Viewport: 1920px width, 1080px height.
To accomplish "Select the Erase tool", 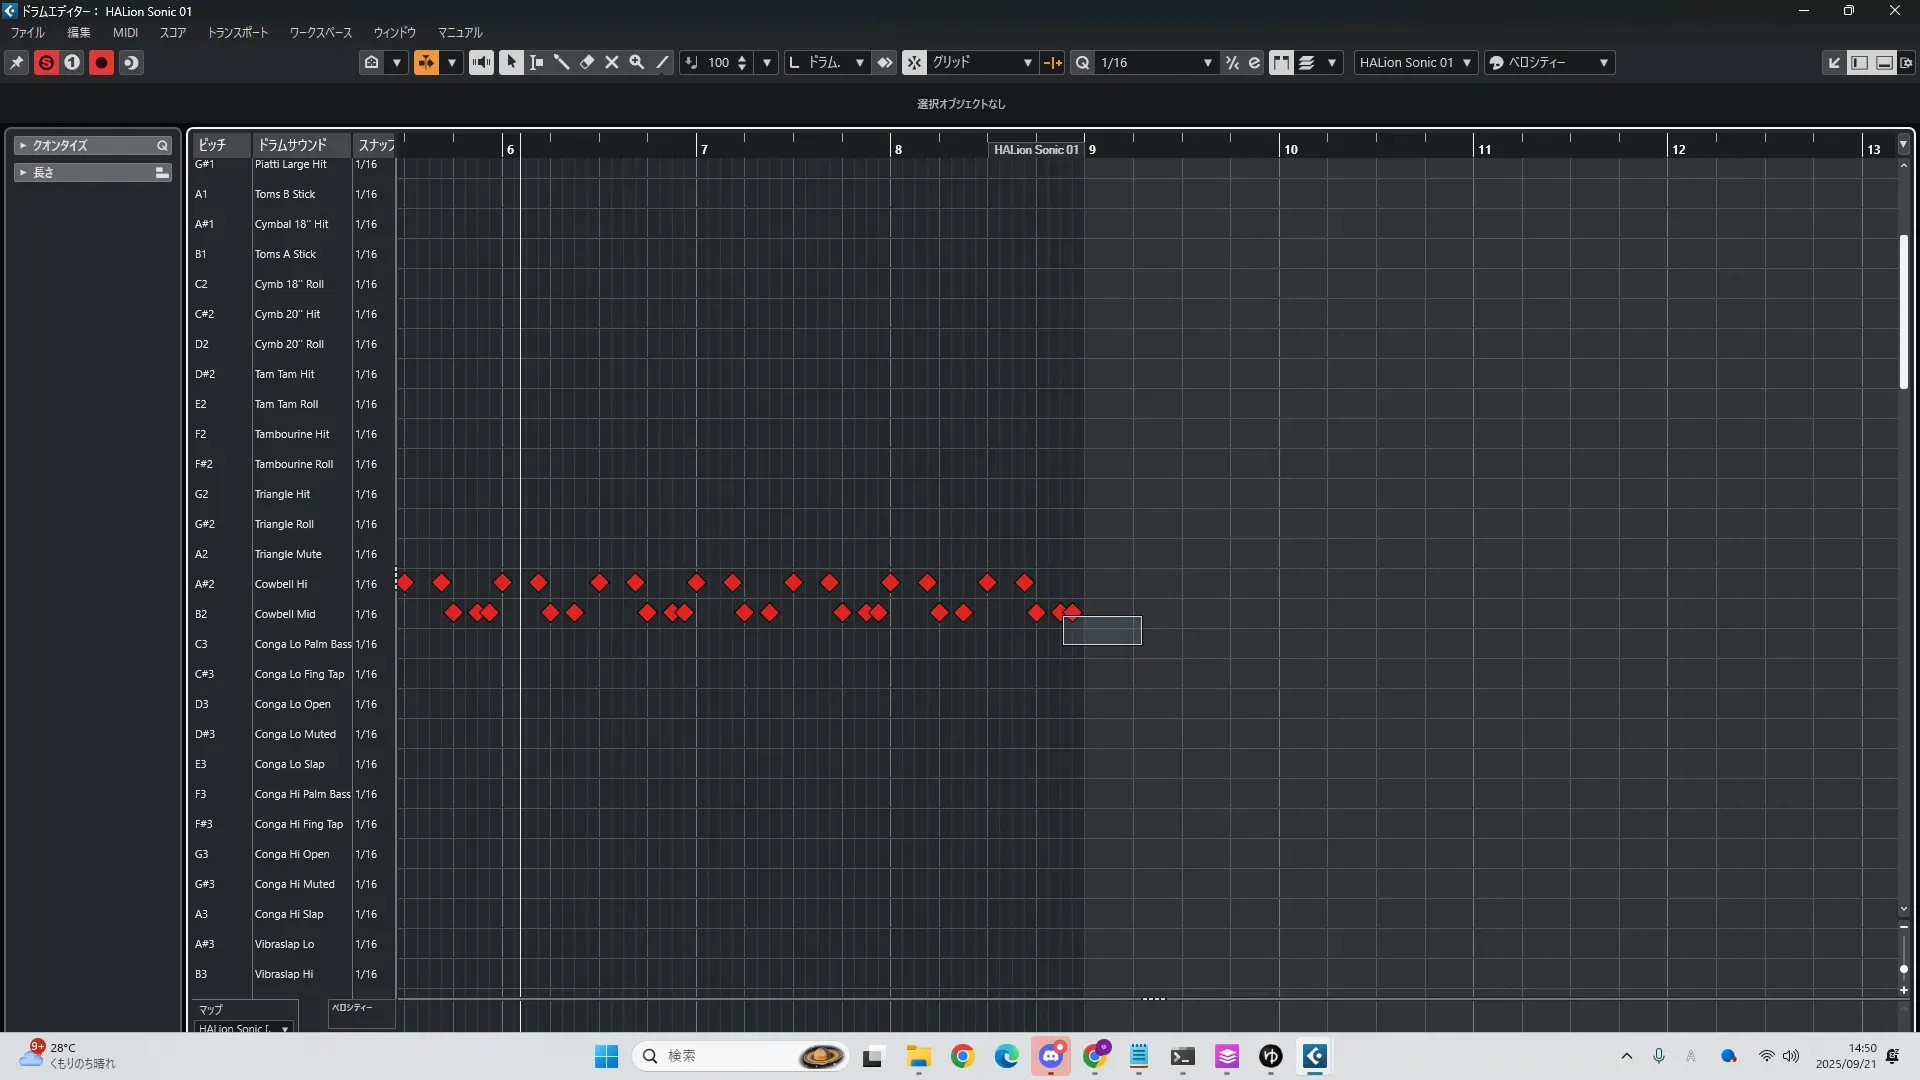I will (x=587, y=62).
